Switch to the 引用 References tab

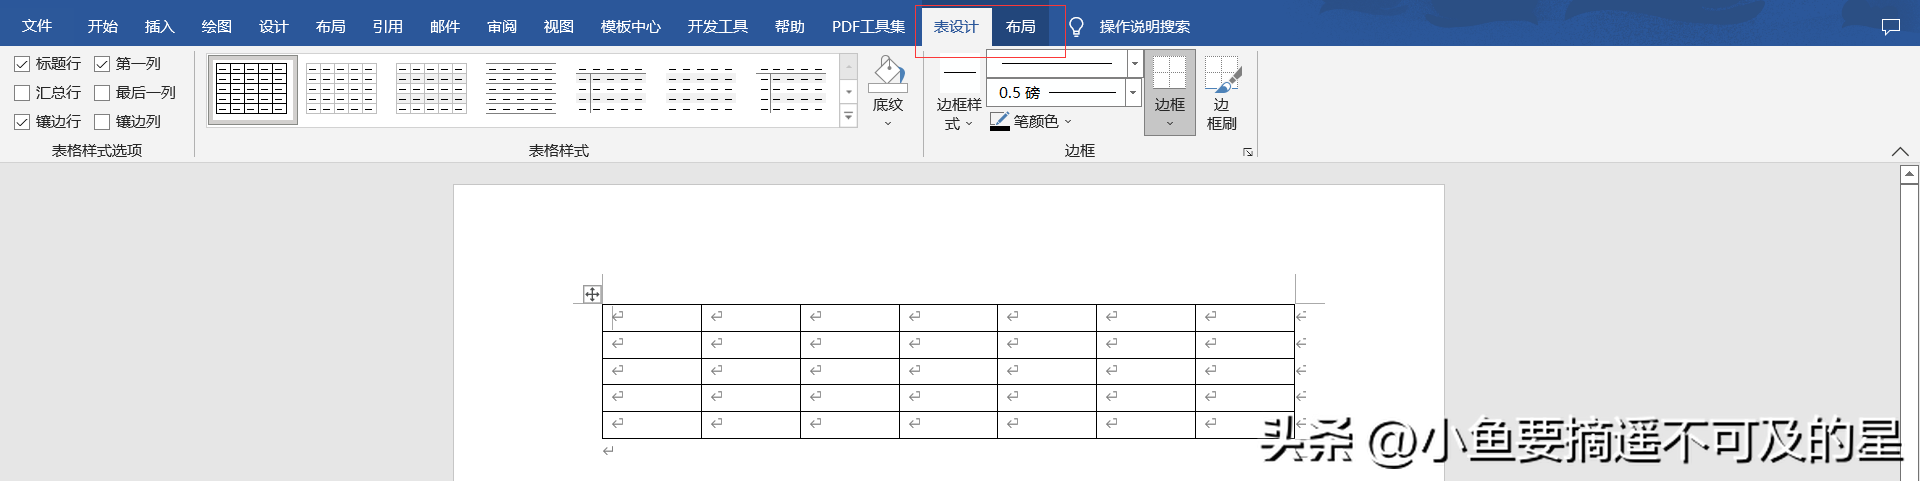388,27
